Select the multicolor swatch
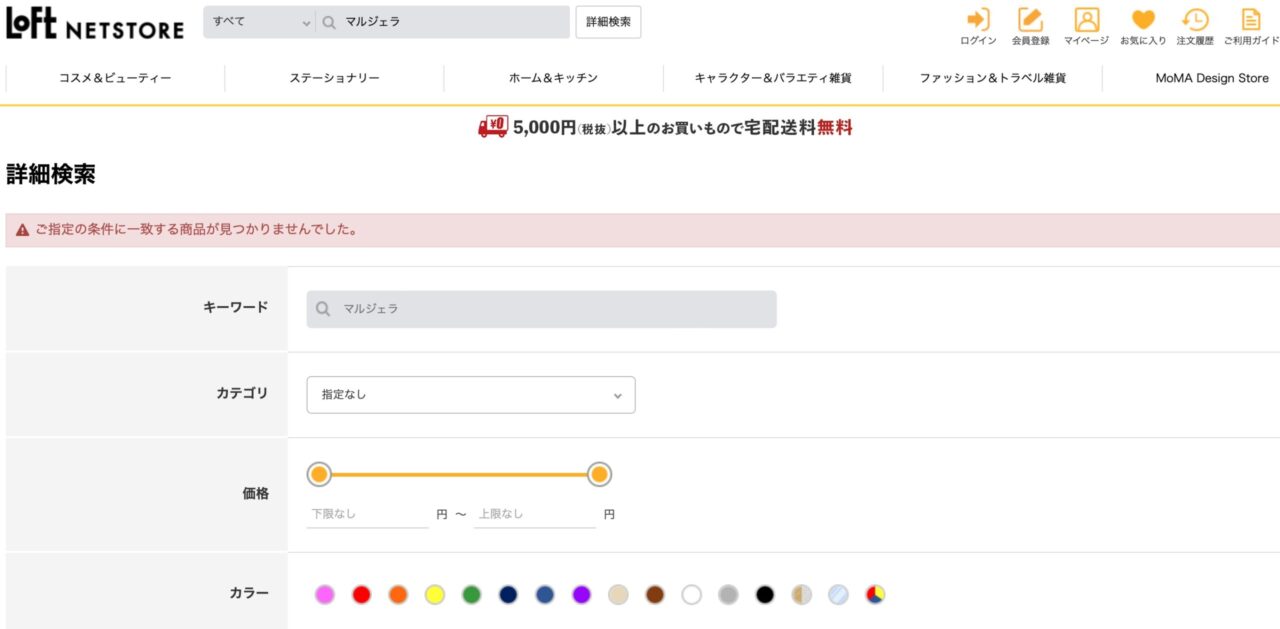1280x629 pixels. coord(875,595)
